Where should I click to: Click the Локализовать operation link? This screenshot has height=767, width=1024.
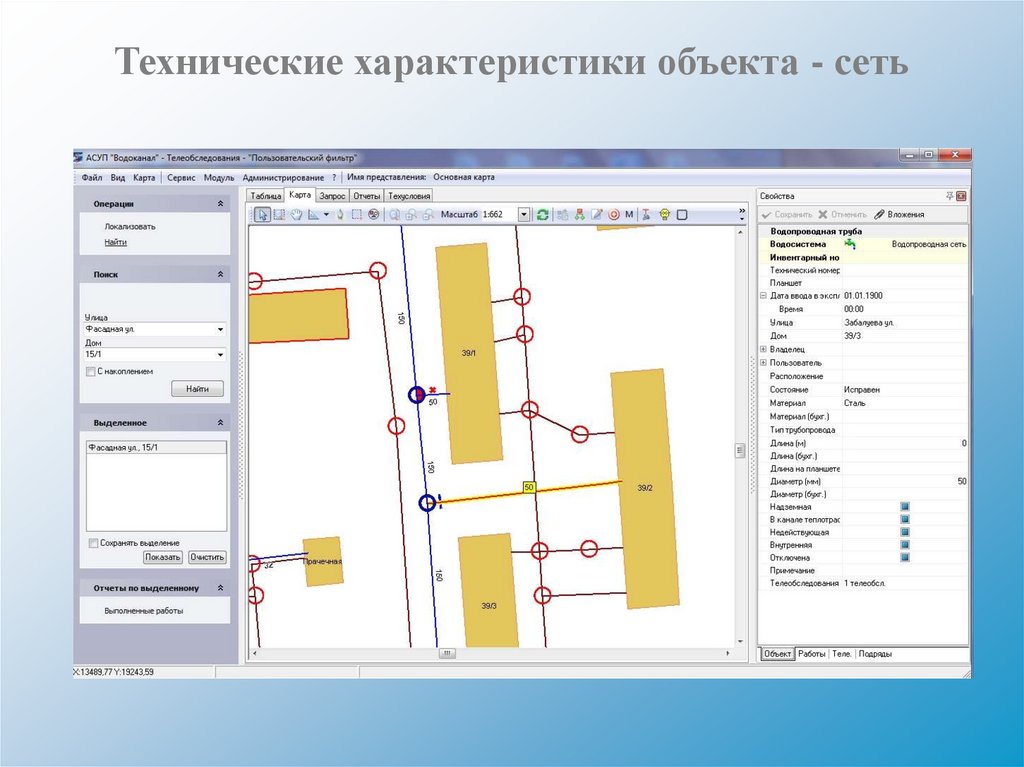(130, 227)
